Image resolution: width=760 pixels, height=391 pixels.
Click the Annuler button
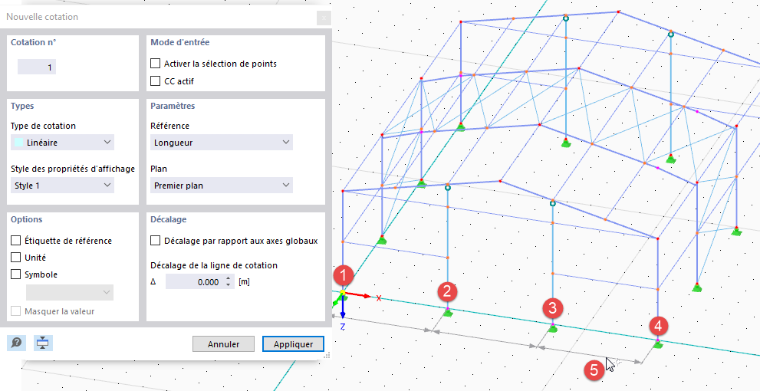[223, 344]
